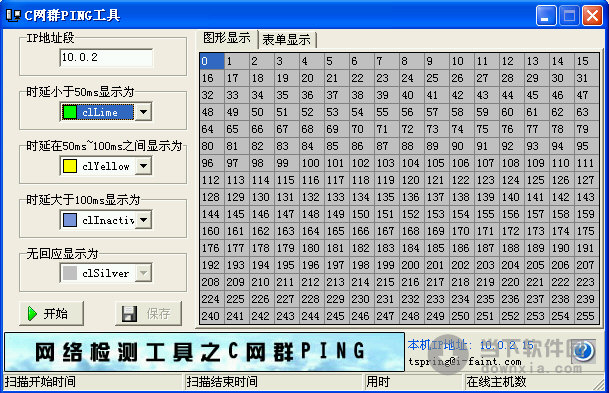This screenshot has width=609, height=393.
Task: Click the IP地址段 input field with 10.0.2
Action: pyautogui.click(x=106, y=57)
